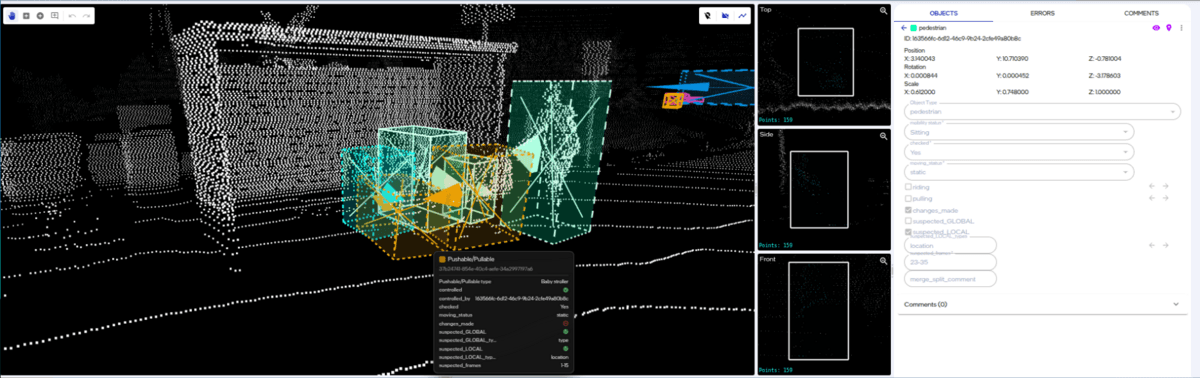Click the pulling row left arrow
This screenshot has height=378, width=1200.
point(1152,198)
